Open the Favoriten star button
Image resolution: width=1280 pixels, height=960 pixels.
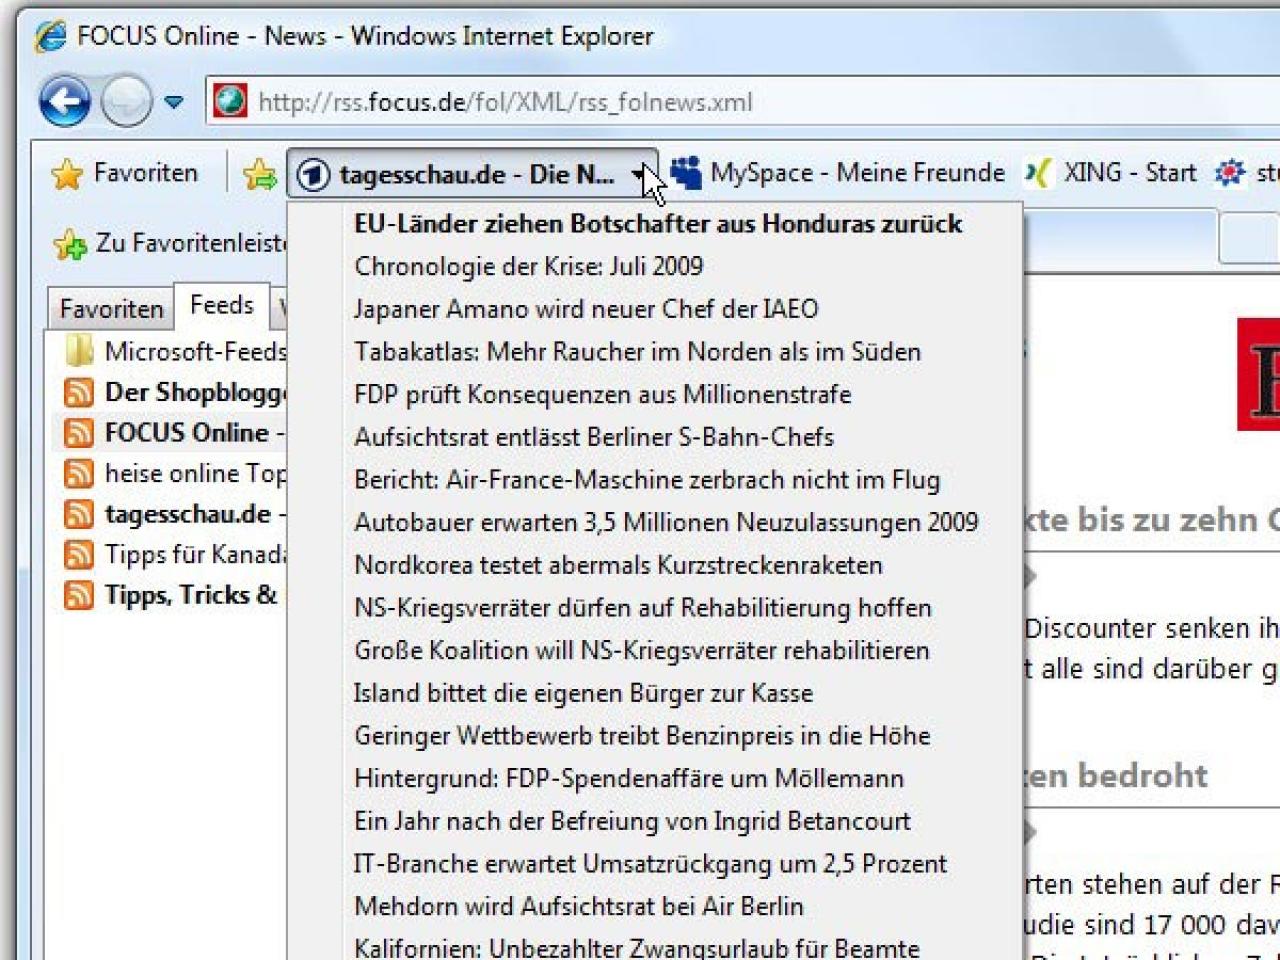pyautogui.click(x=125, y=173)
